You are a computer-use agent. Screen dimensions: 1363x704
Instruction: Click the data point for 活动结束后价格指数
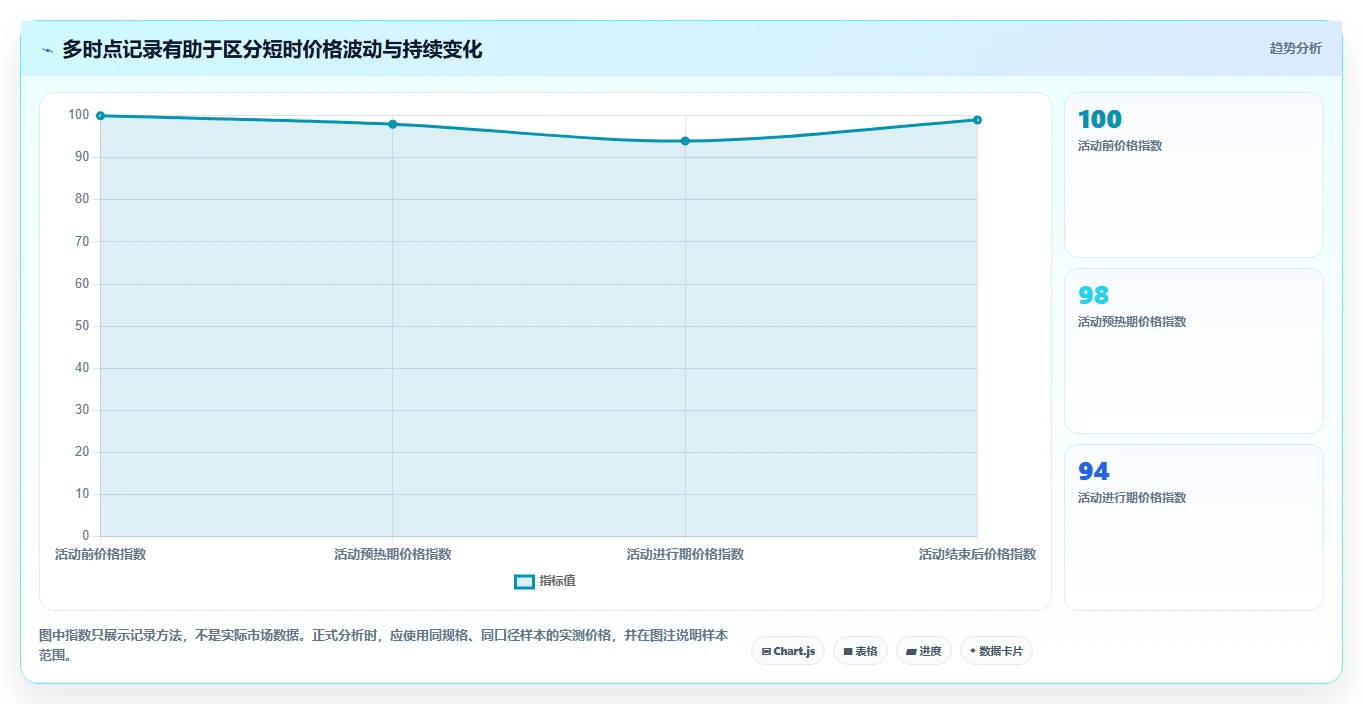pyautogui.click(x=977, y=120)
